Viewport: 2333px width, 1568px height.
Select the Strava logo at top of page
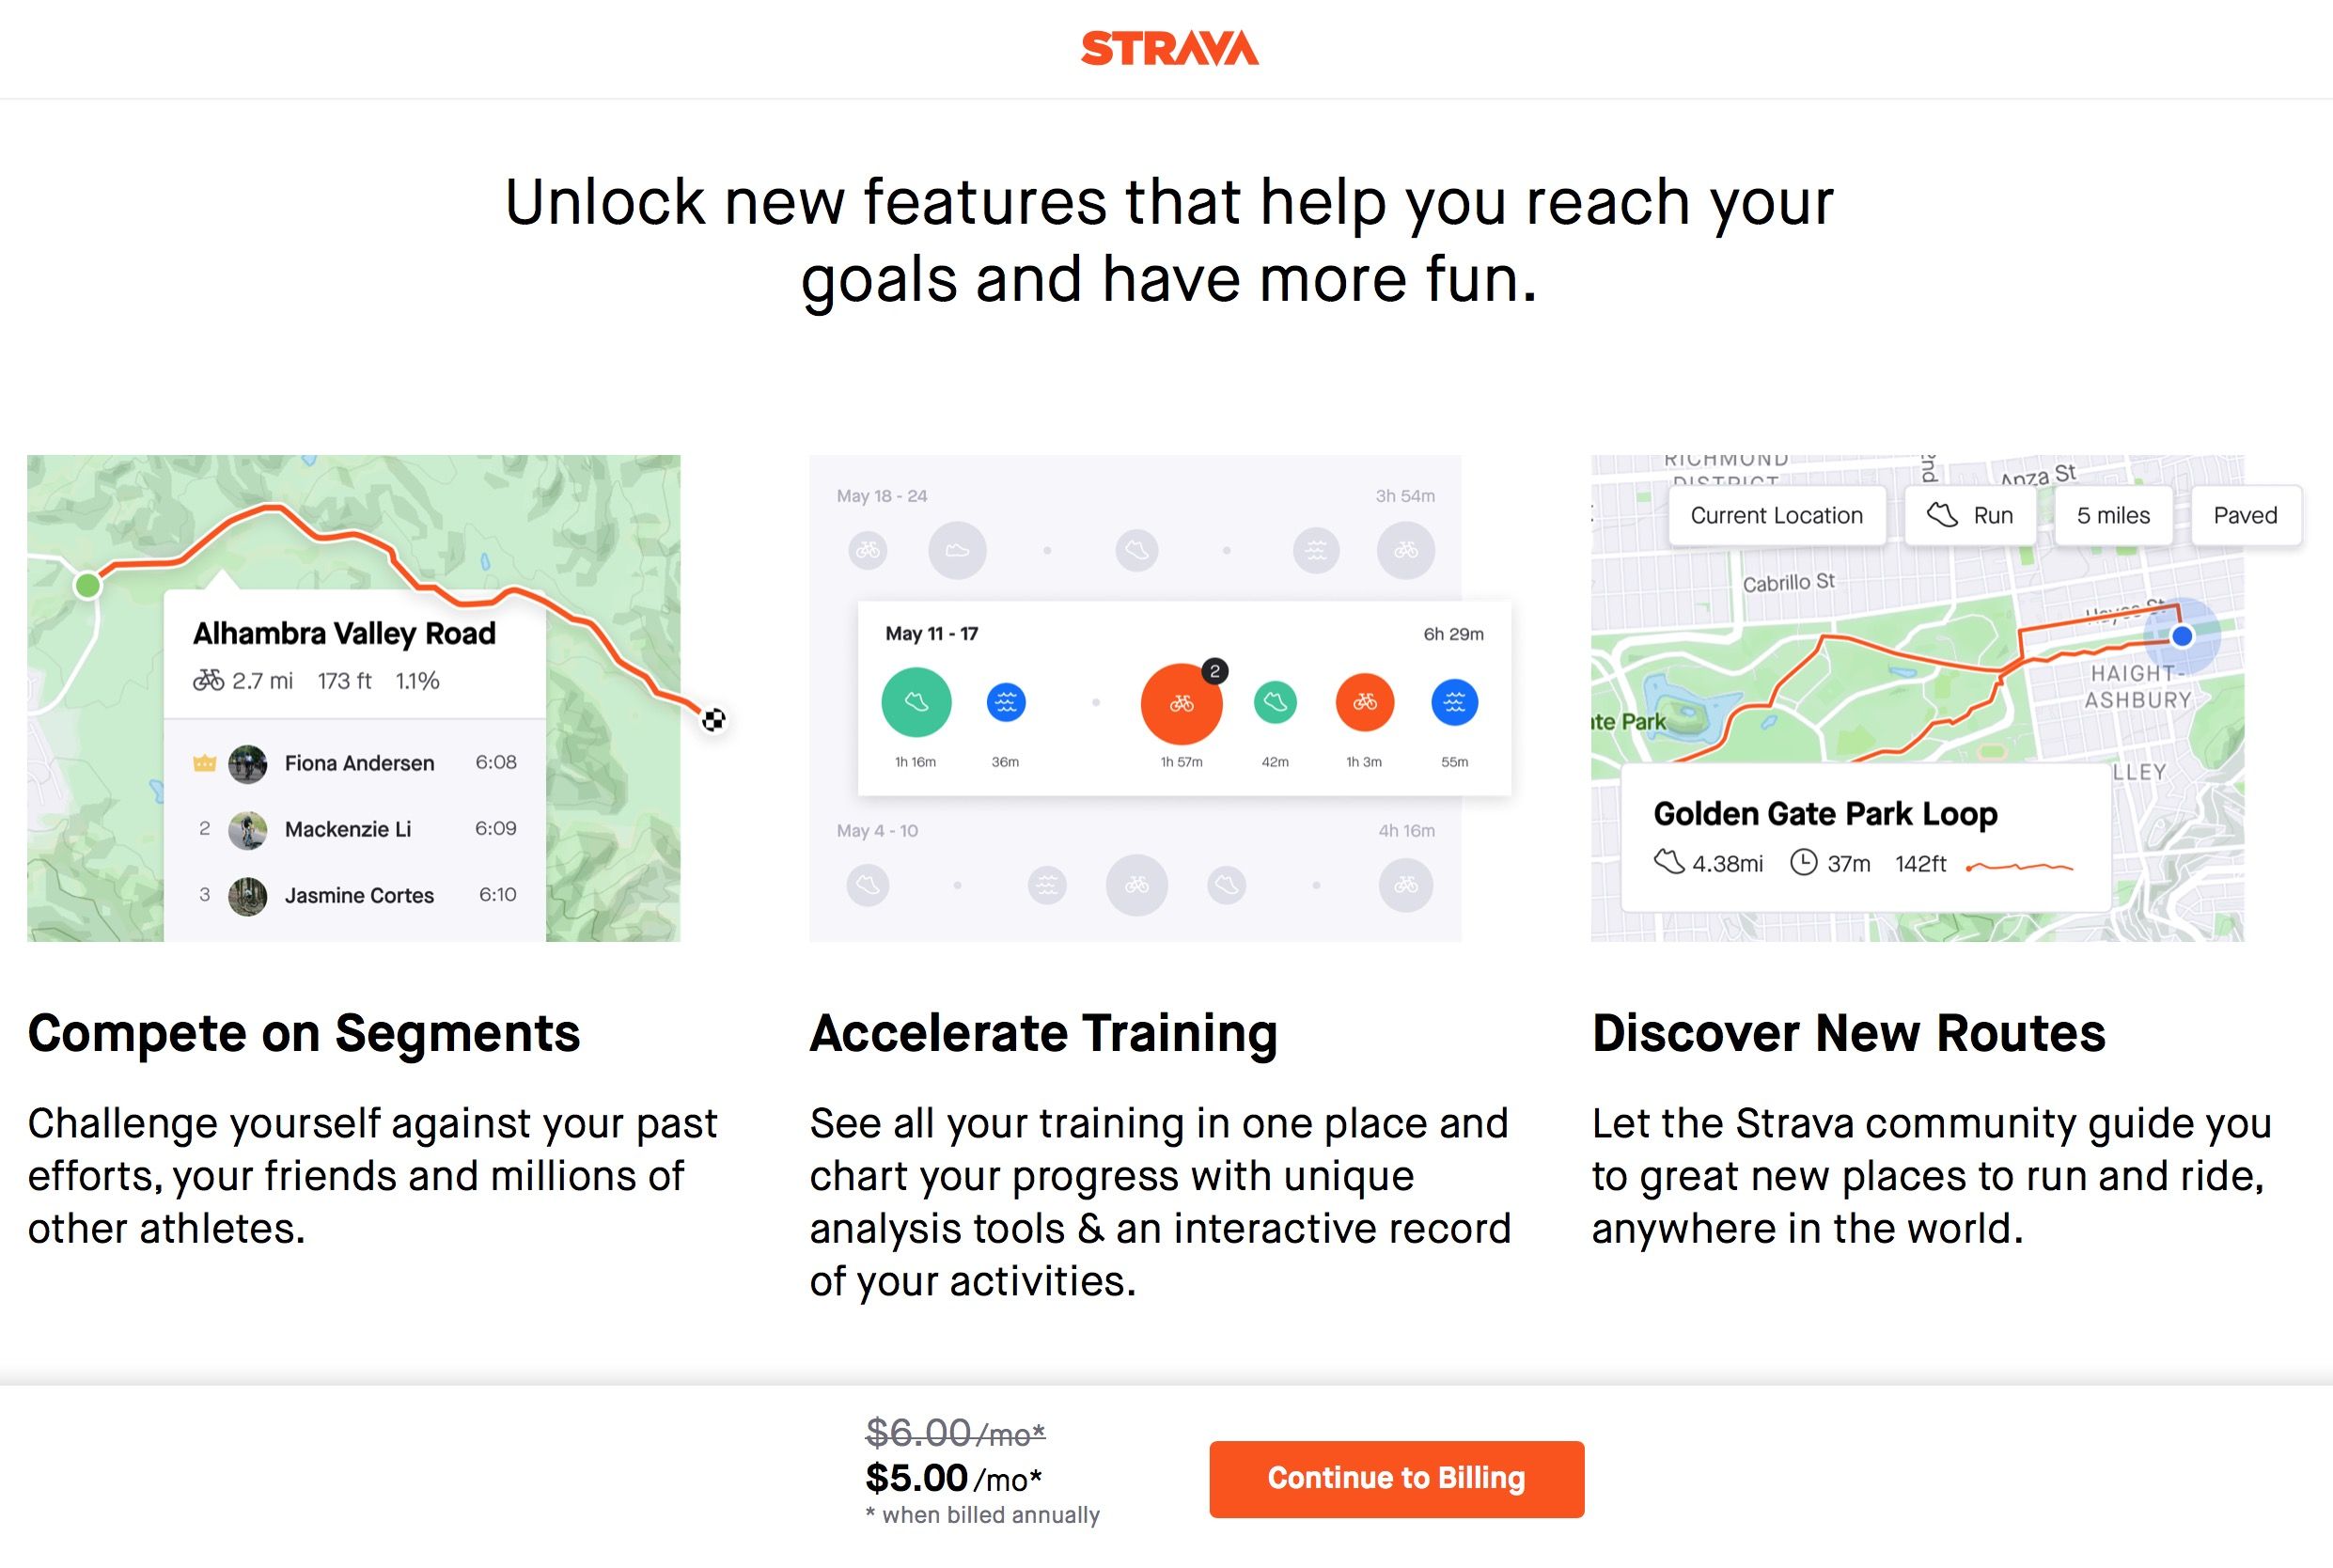[1166, 47]
